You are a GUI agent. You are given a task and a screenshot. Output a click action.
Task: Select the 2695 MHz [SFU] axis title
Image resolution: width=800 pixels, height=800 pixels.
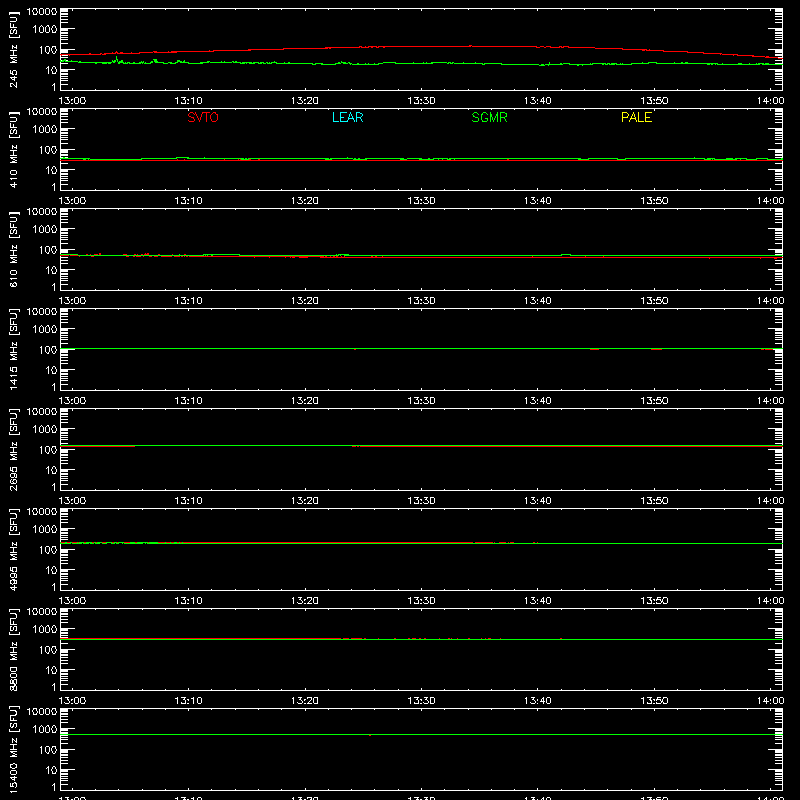pyautogui.click(x=13, y=450)
